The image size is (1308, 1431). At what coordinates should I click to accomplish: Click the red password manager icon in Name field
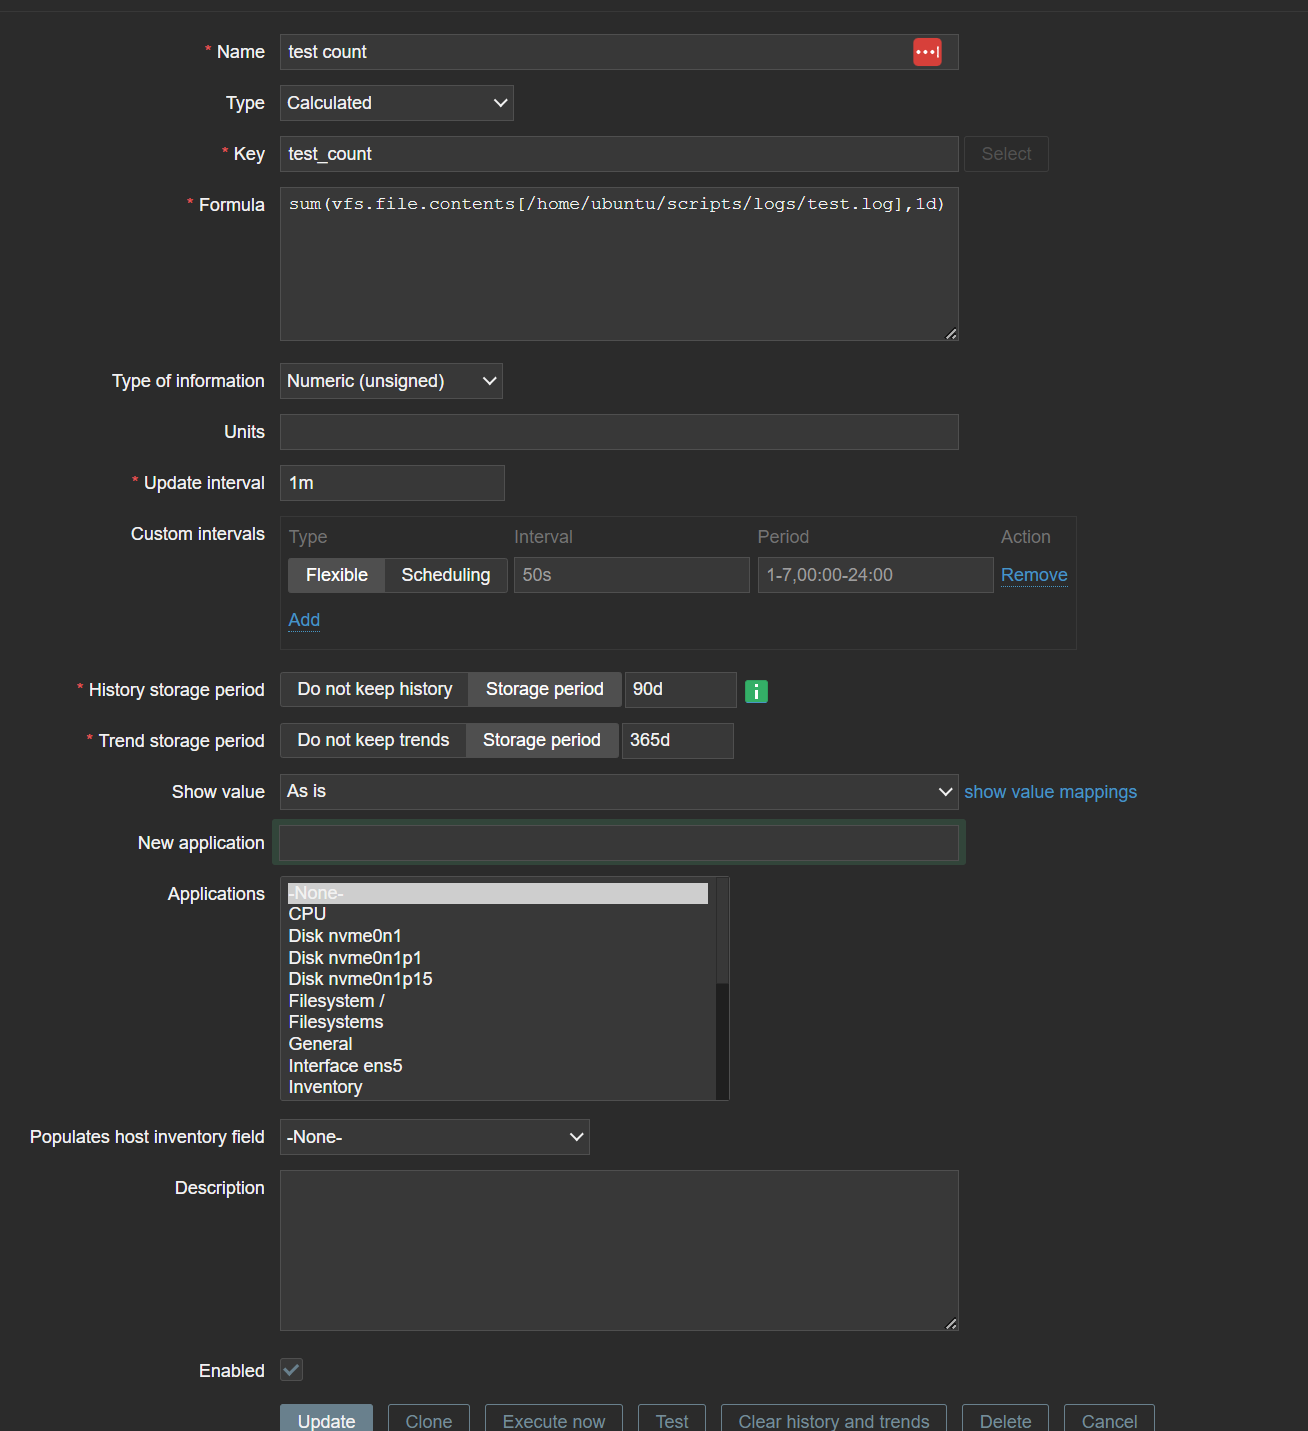(x=927, y=52)
